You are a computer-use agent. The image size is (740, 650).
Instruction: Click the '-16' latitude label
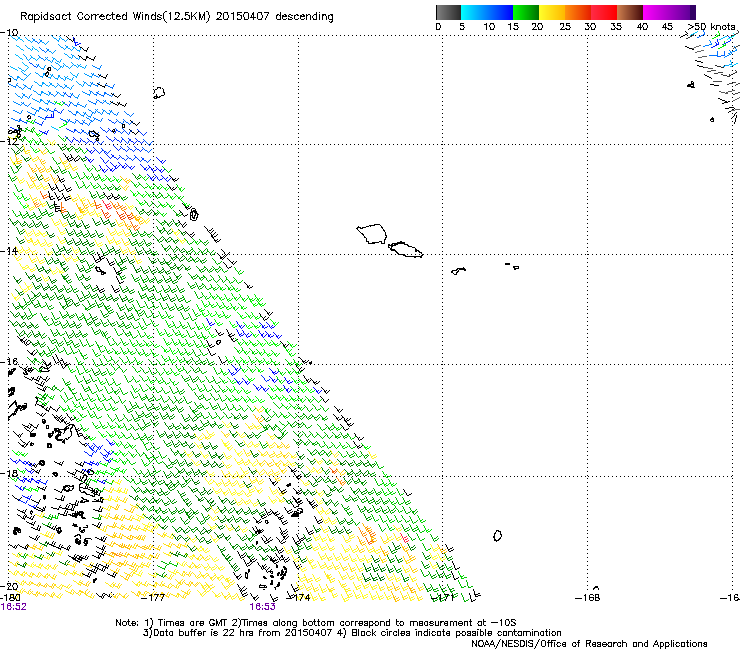tap(9, 362)
